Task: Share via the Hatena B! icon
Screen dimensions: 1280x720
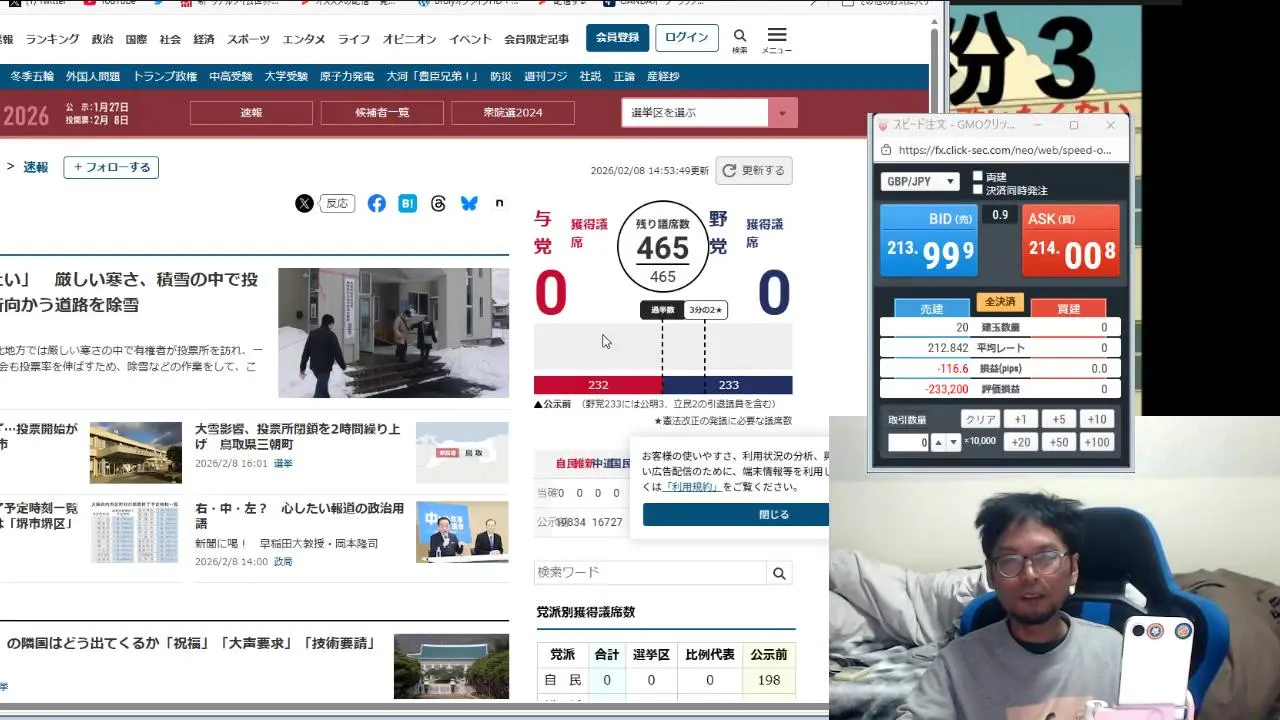Action: 408,203
